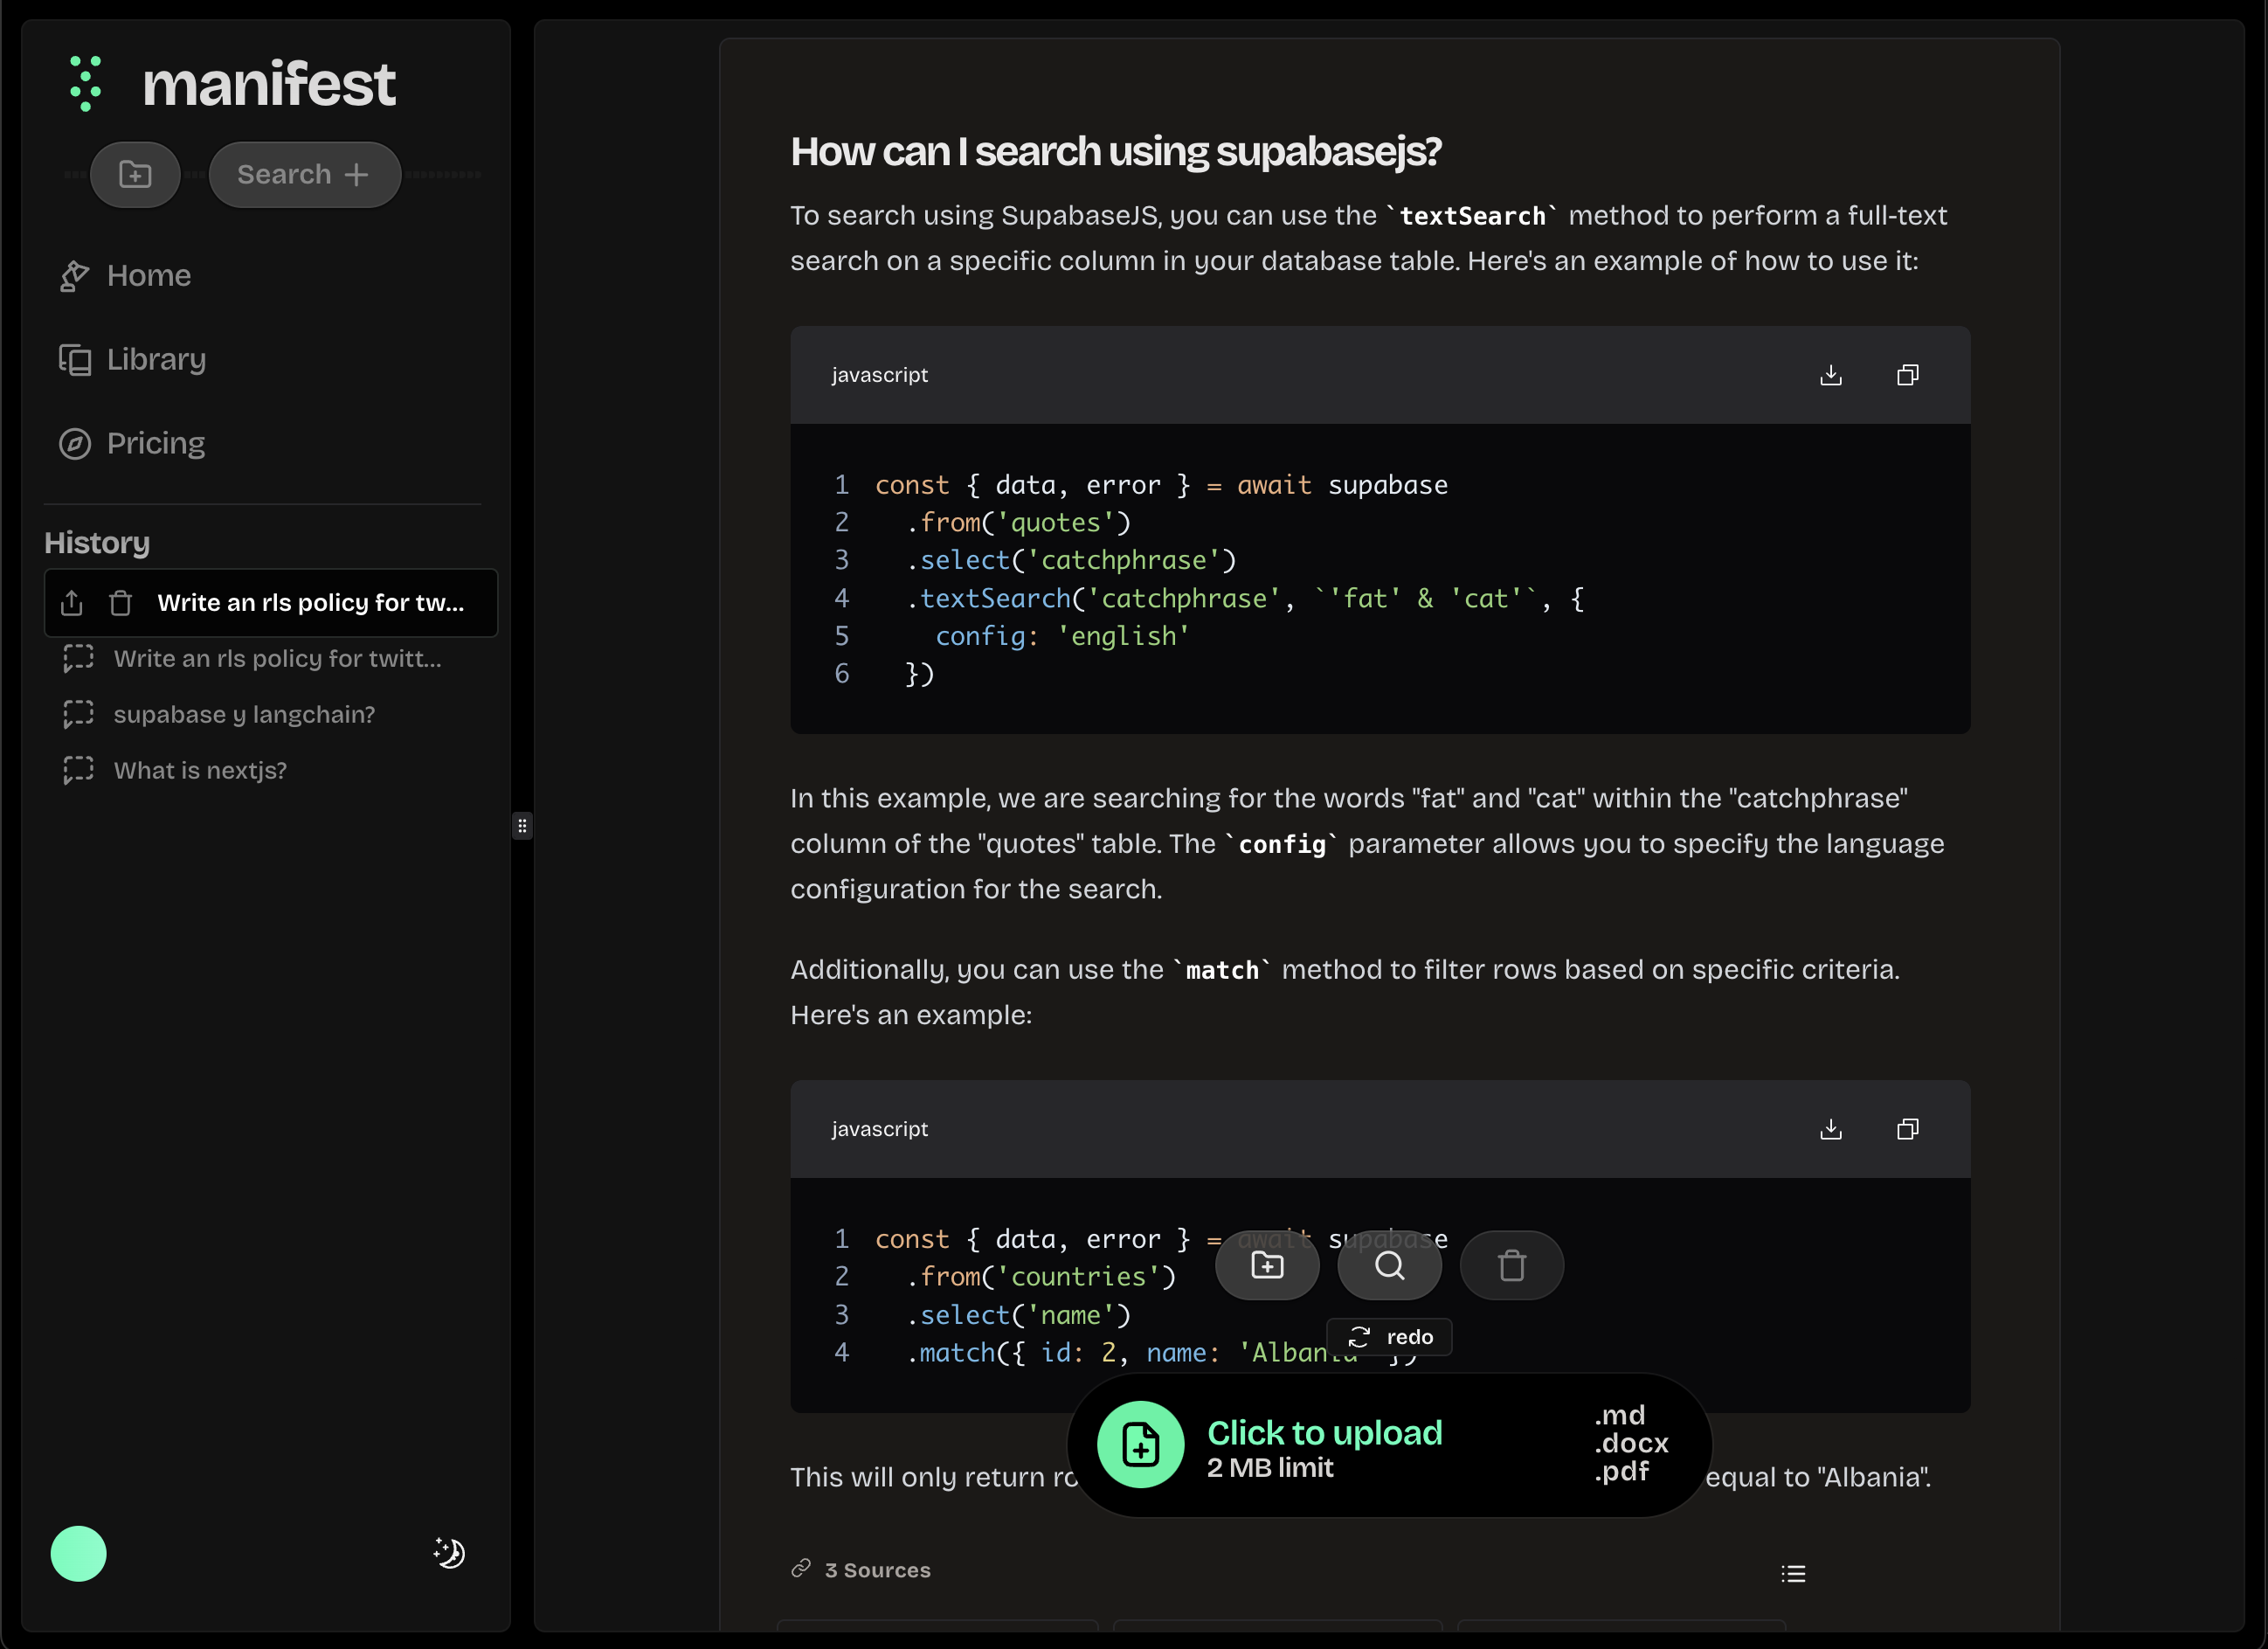Delete the selected history entry
Image resolution: width=2268 pixels, height=1649 pixels.
click(120, 603)
